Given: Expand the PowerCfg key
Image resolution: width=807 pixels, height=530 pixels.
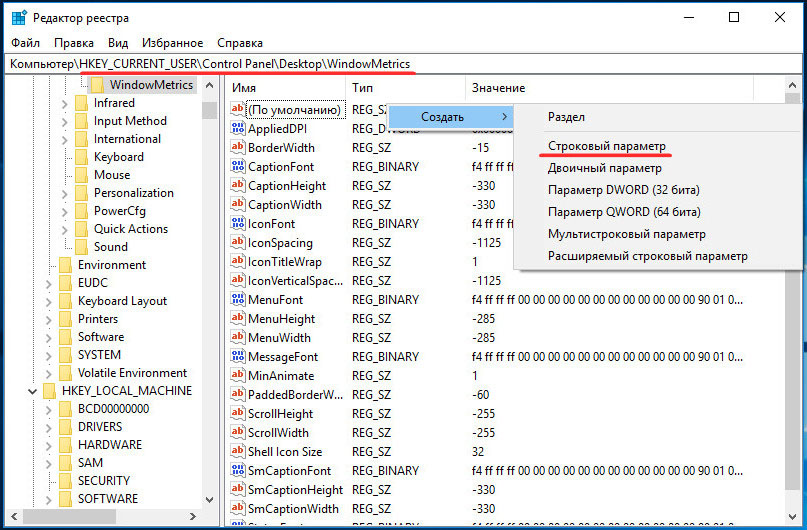Looking at the screenshot, I should tap(64, 212).
